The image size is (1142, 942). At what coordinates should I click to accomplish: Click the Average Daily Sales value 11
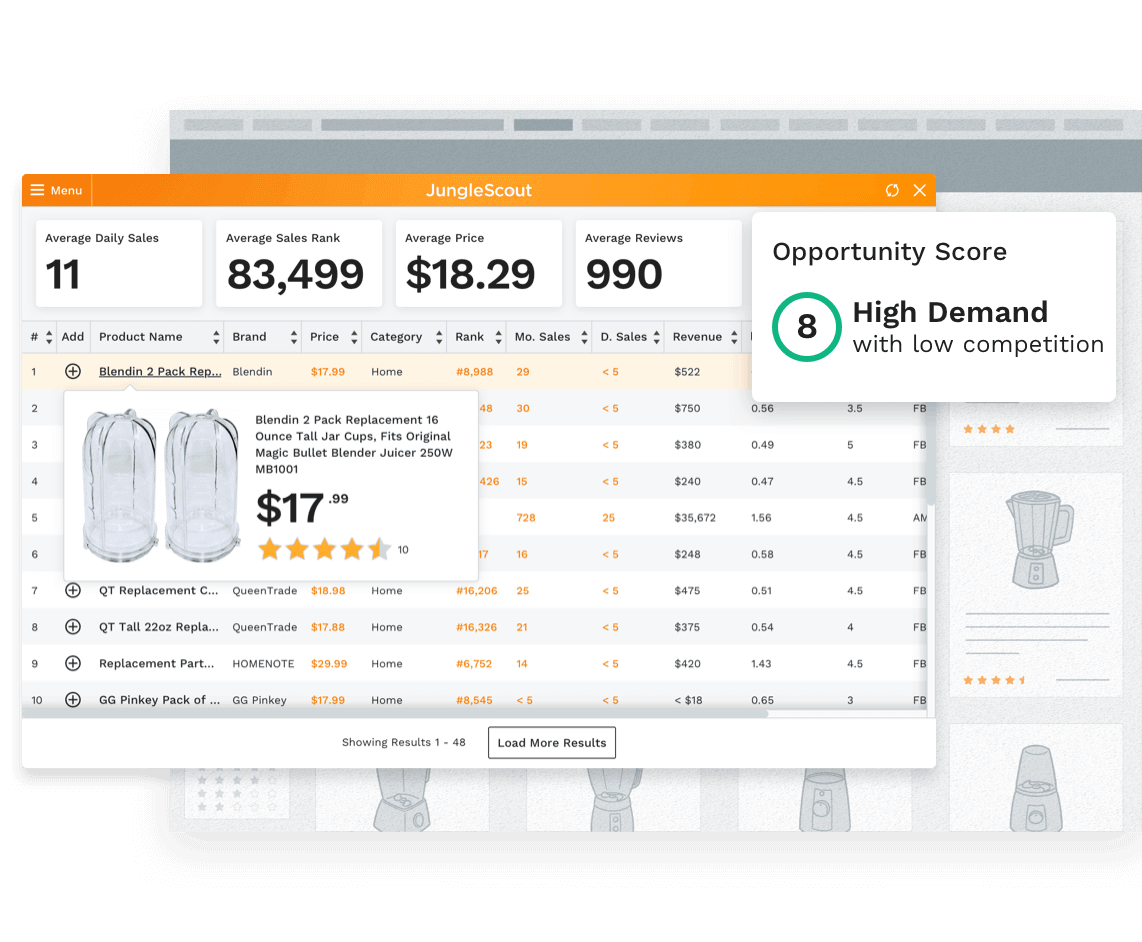point(63,275)
